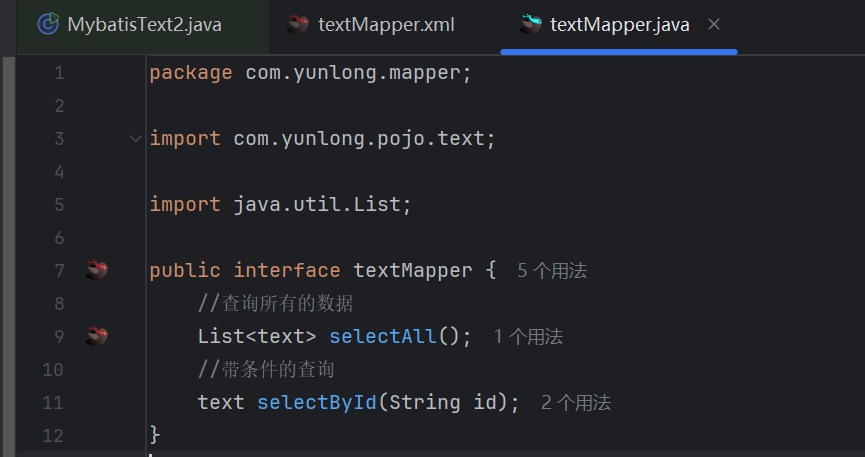Open the 2 usages hint for selectById
The height and width of the screenshot is (457, 865).
coord(576,403)
